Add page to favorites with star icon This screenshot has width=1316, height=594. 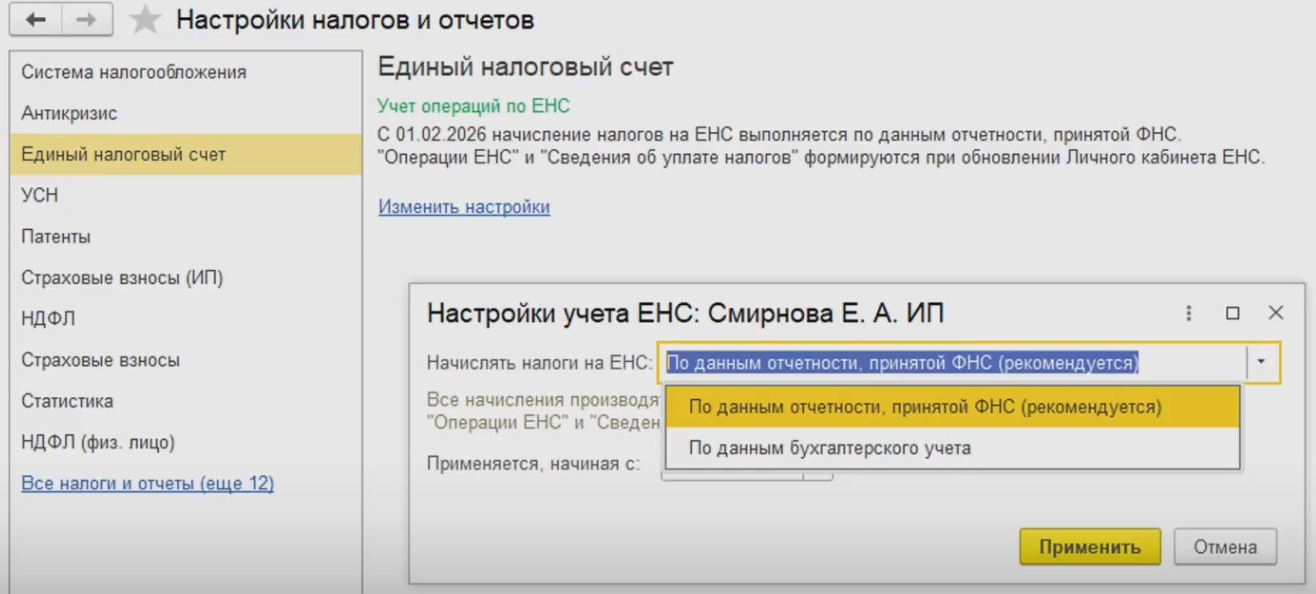(146, 20)
